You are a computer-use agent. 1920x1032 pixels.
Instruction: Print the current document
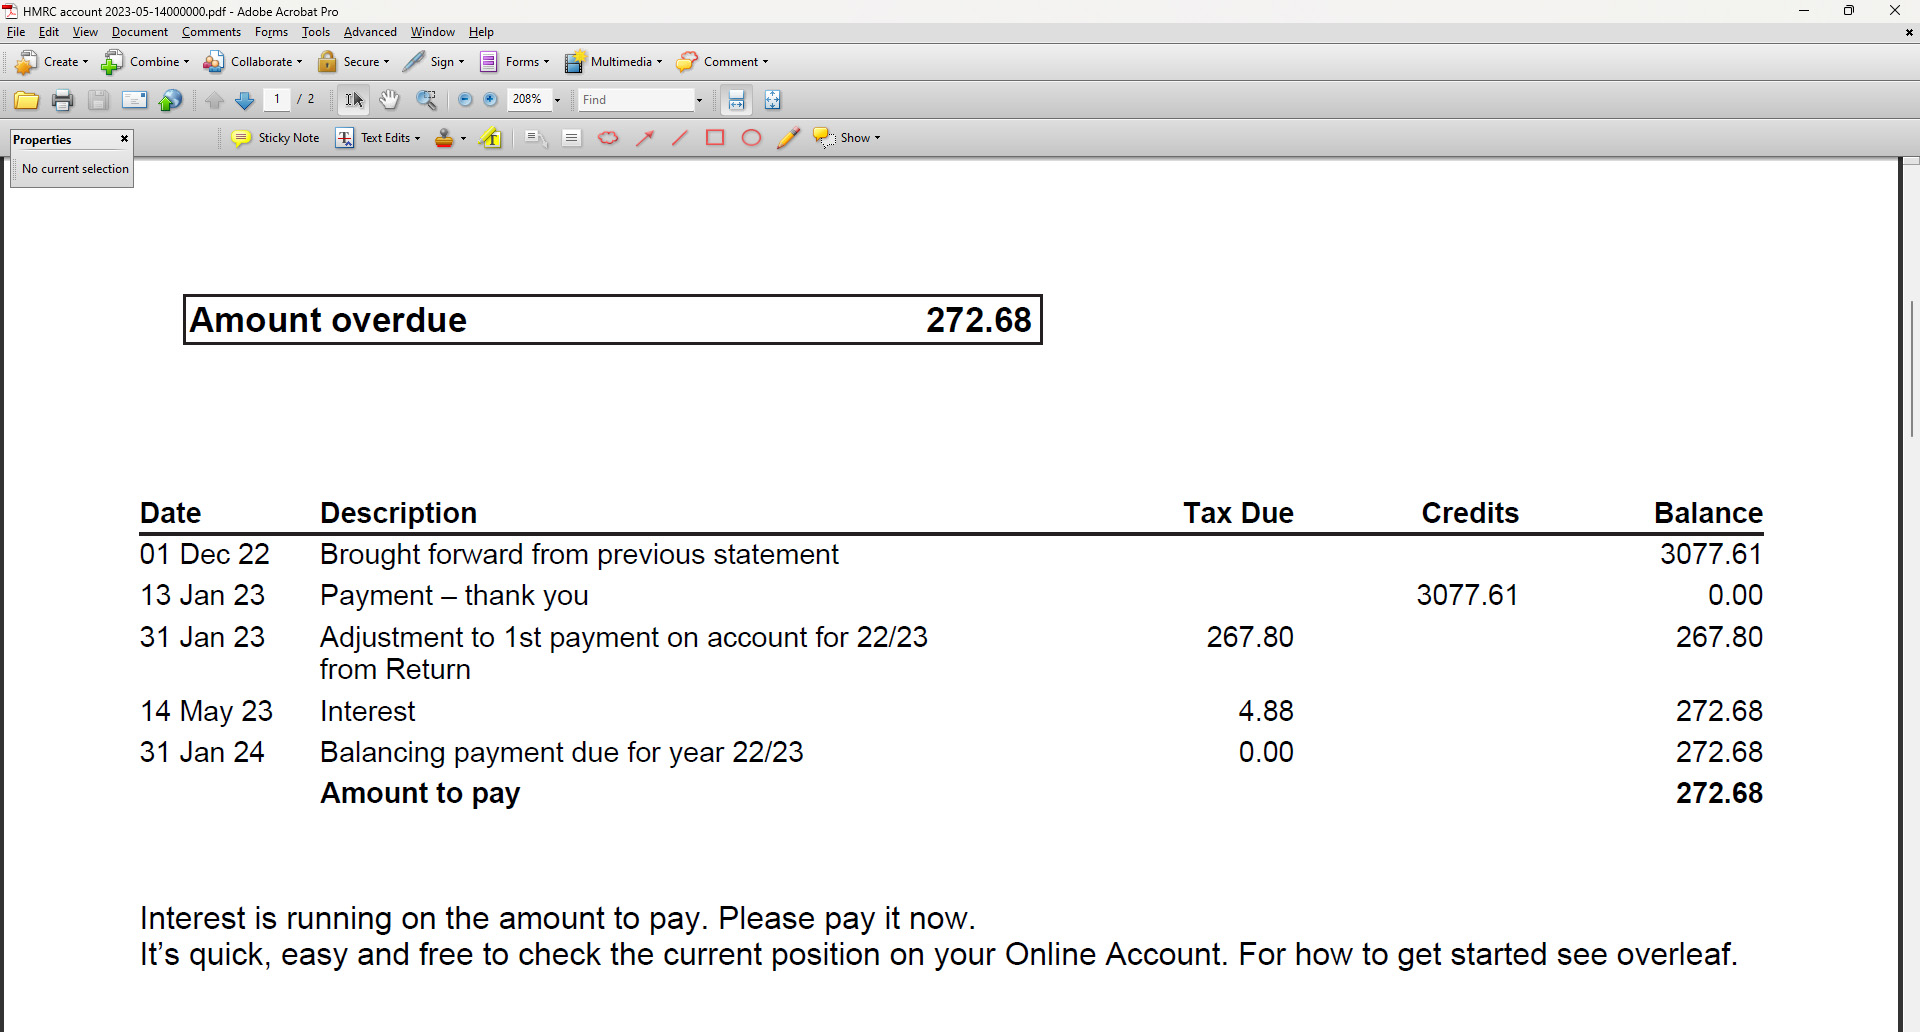(x=62, y=99)
